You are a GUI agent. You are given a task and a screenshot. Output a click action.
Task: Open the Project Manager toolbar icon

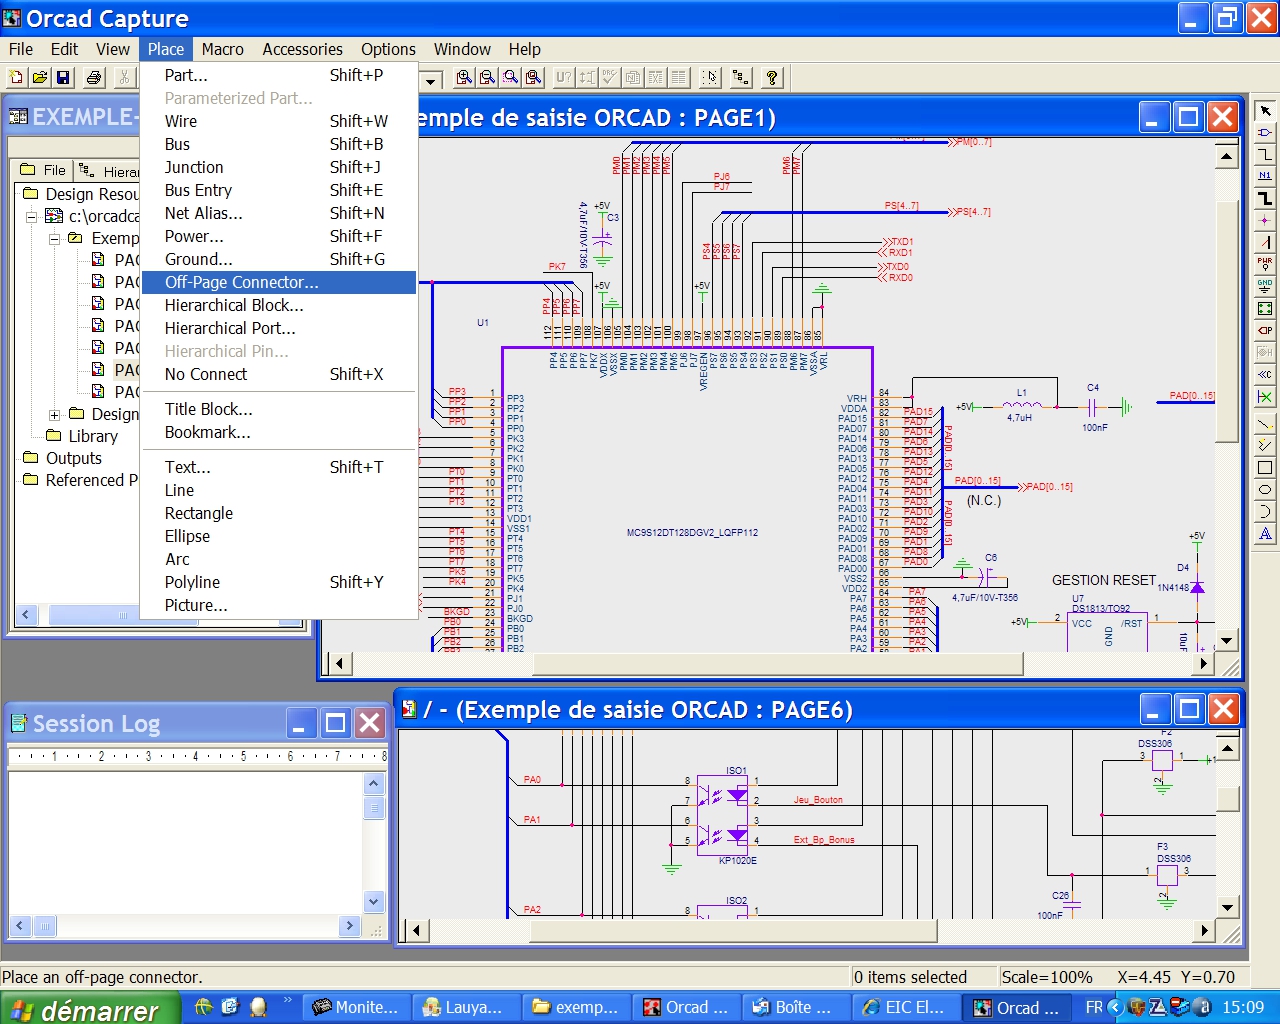point(741,77)
